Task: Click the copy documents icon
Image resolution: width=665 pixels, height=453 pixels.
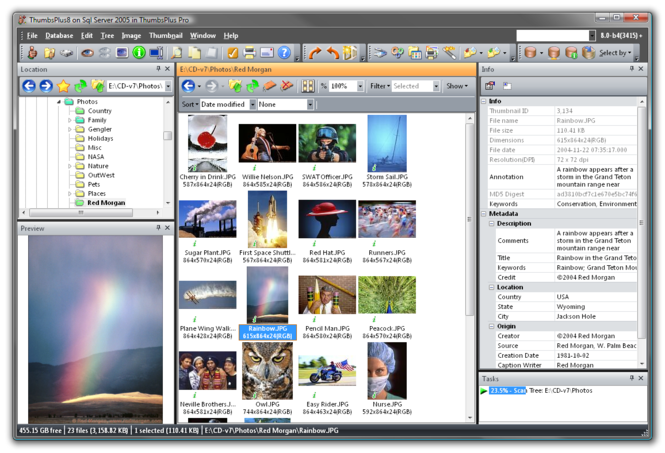Action: tap(194, 53)
